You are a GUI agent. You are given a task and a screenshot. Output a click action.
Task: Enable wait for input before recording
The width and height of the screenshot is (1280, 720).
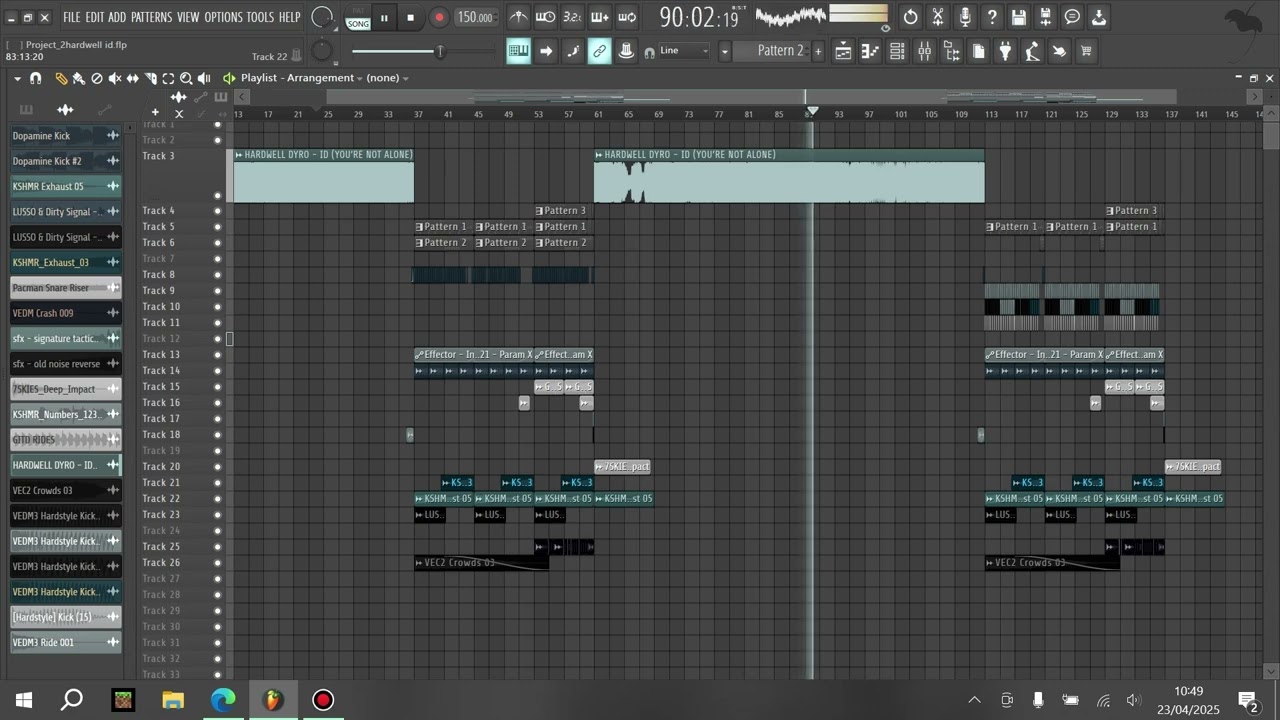pos(545,17)
